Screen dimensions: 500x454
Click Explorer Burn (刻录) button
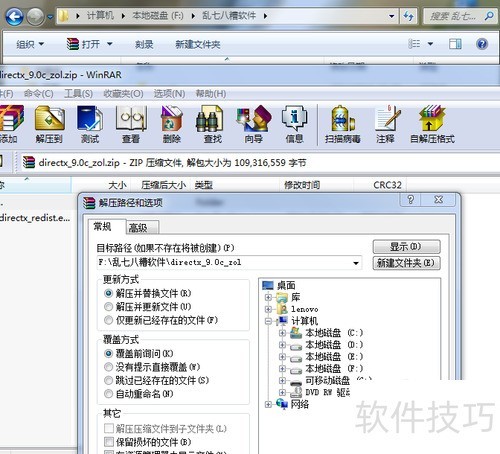pos(144,44)
